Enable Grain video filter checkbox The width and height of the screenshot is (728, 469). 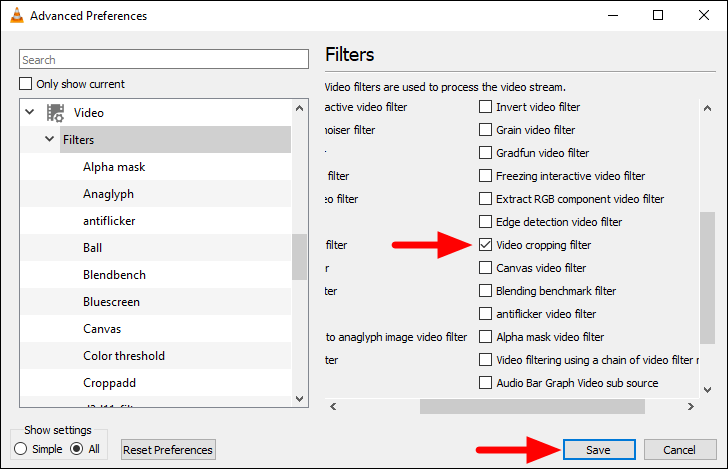[x=485, y=130]
